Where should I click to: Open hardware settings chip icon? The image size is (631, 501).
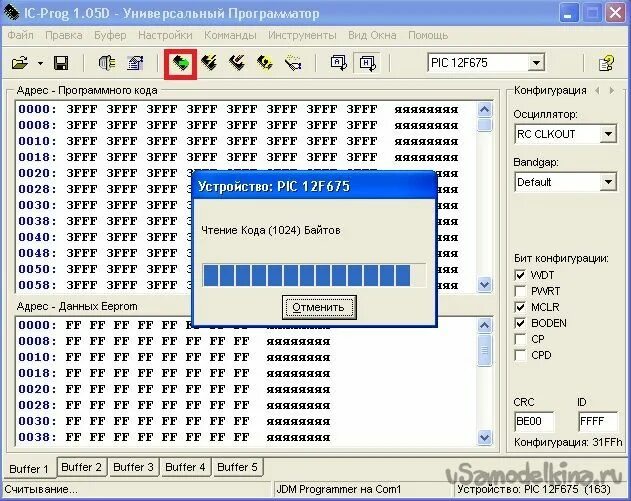pos(107,63)
